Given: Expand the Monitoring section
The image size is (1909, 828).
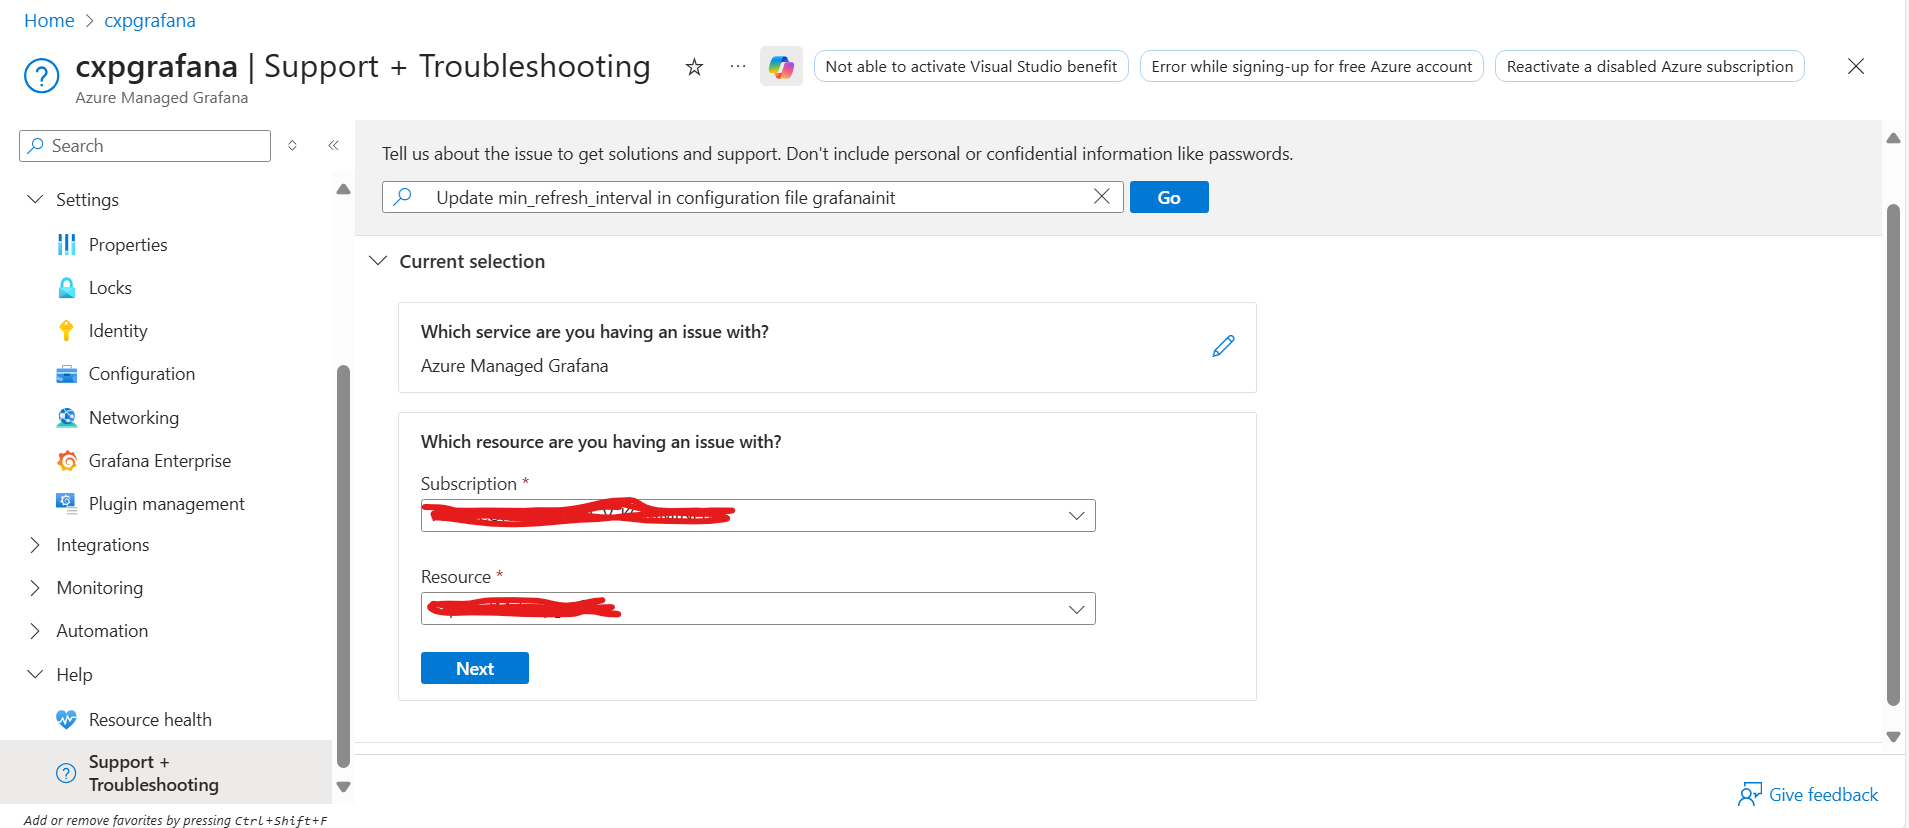Looking at the screenshot, I should (x=35, y=588).
